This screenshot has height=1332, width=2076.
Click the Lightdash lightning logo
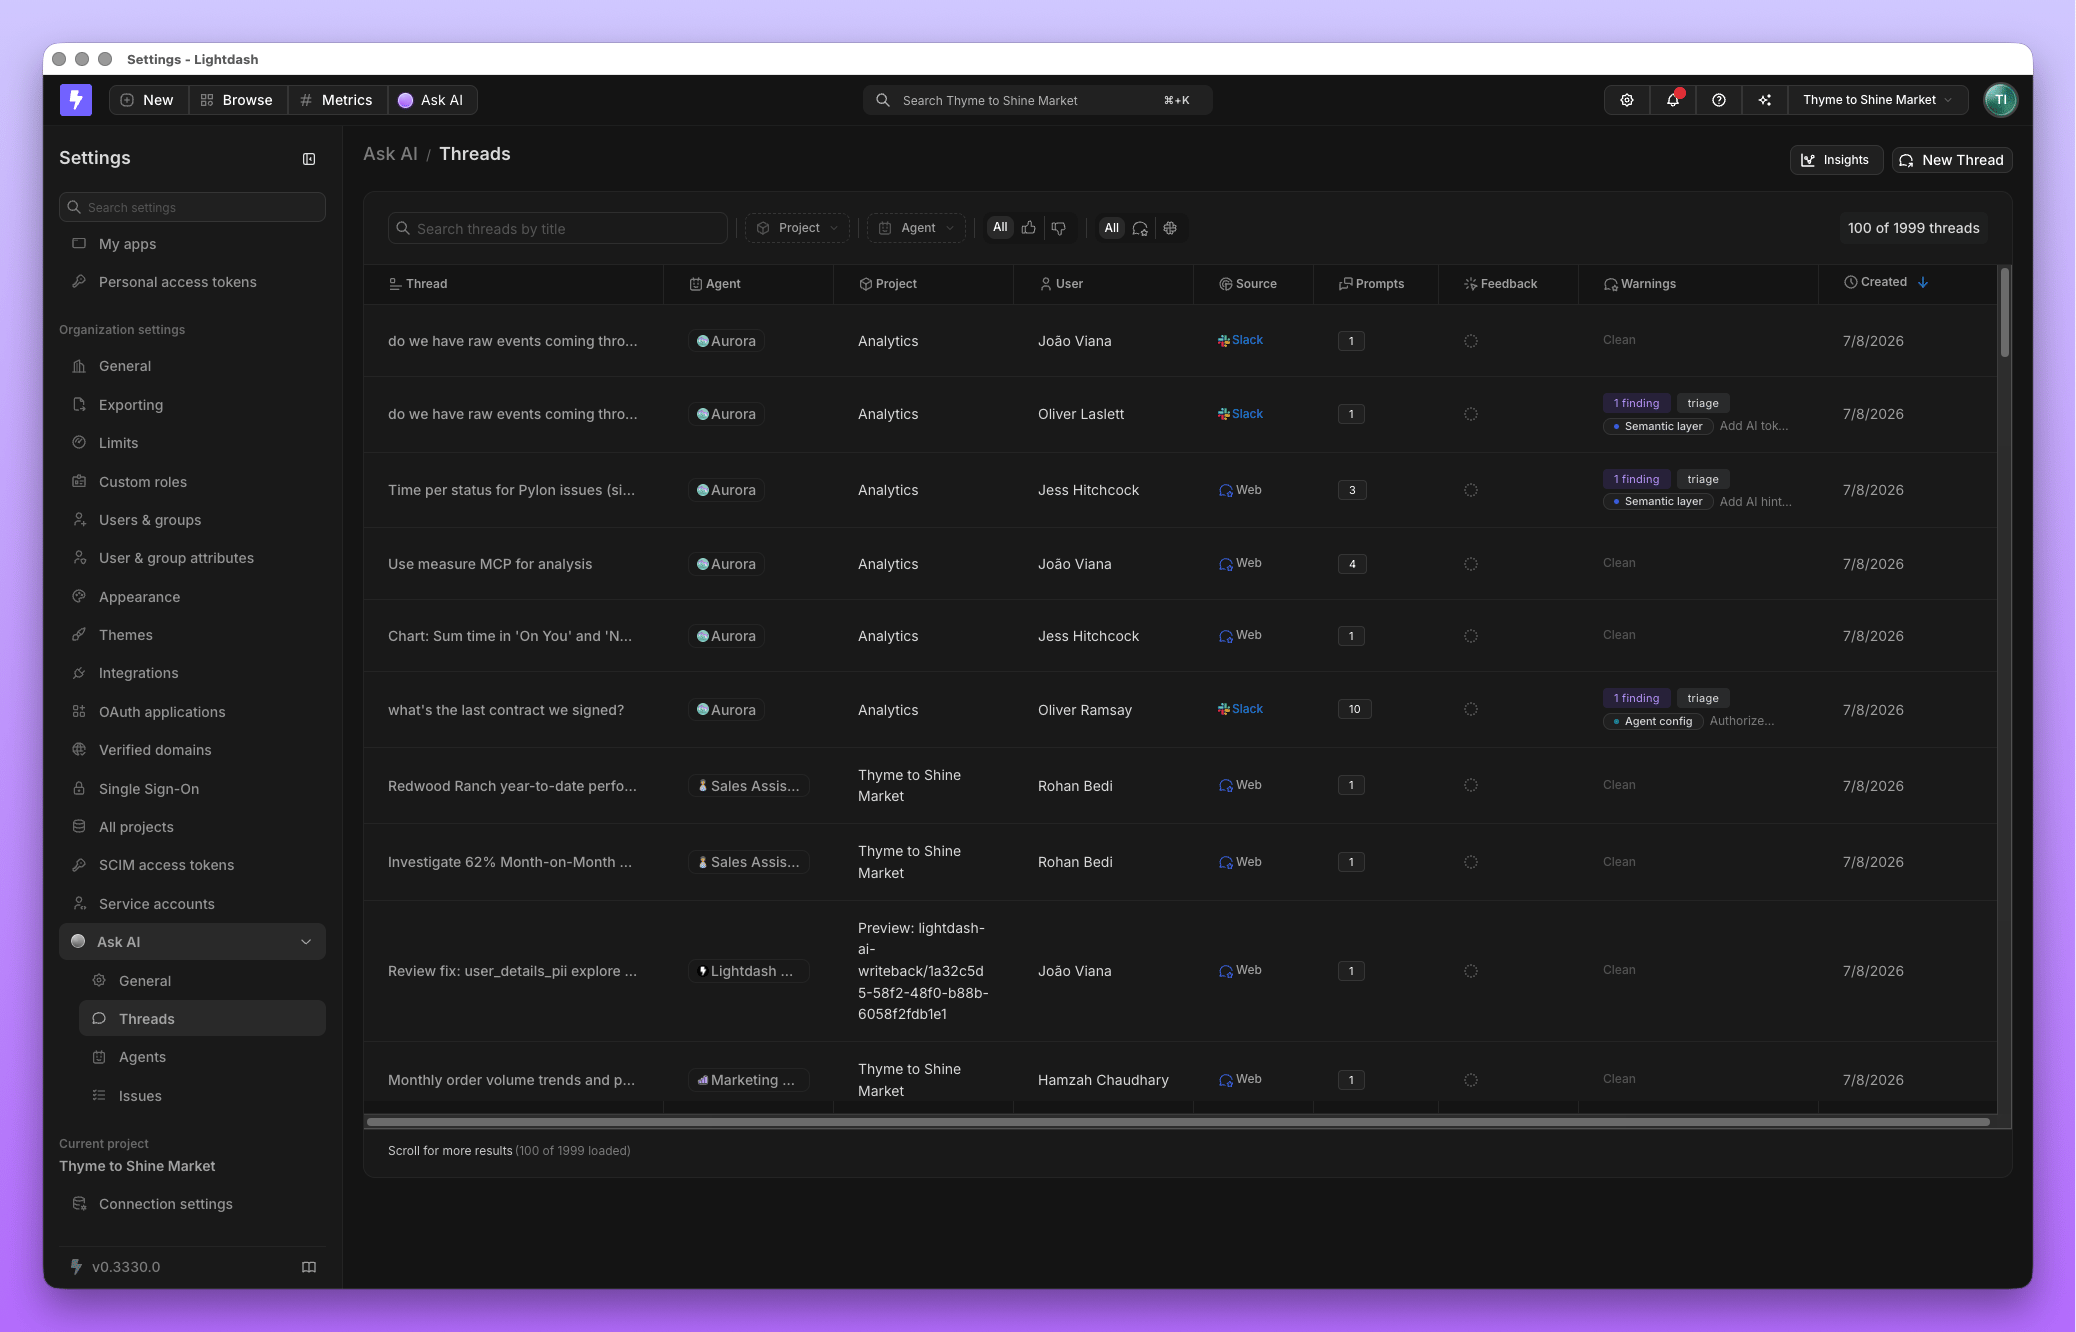[76, 100]
